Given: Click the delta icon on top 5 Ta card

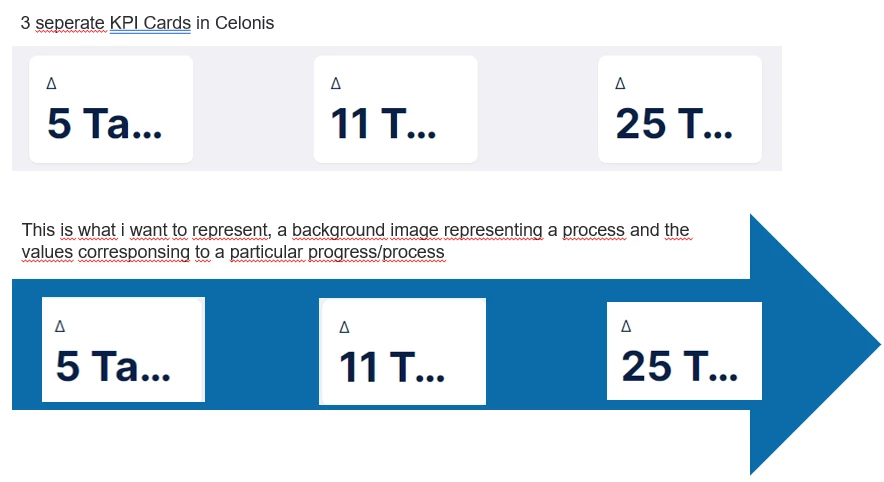Looking at the screenshot, I should point(51,84).
